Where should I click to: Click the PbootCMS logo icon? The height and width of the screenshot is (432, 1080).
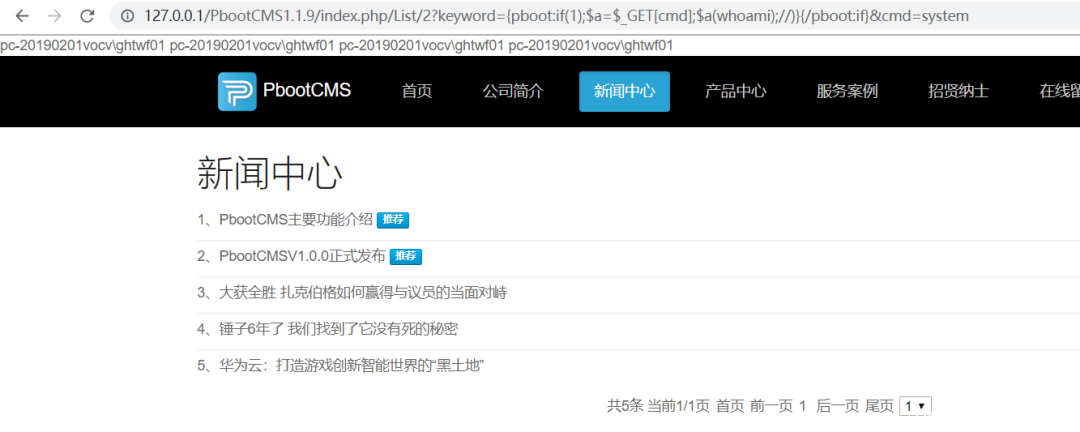tap(237, 92)
